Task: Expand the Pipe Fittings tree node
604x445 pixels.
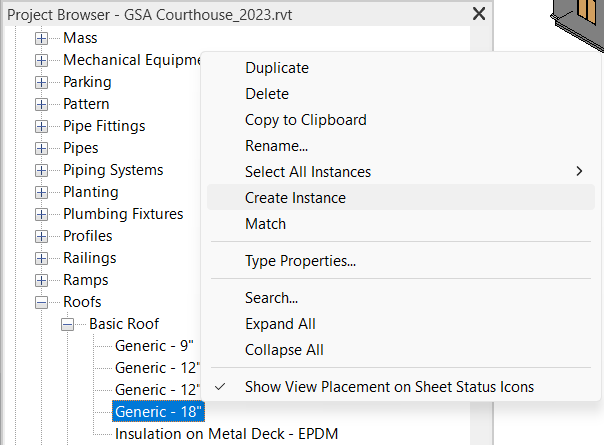Action: coord(42,126)
